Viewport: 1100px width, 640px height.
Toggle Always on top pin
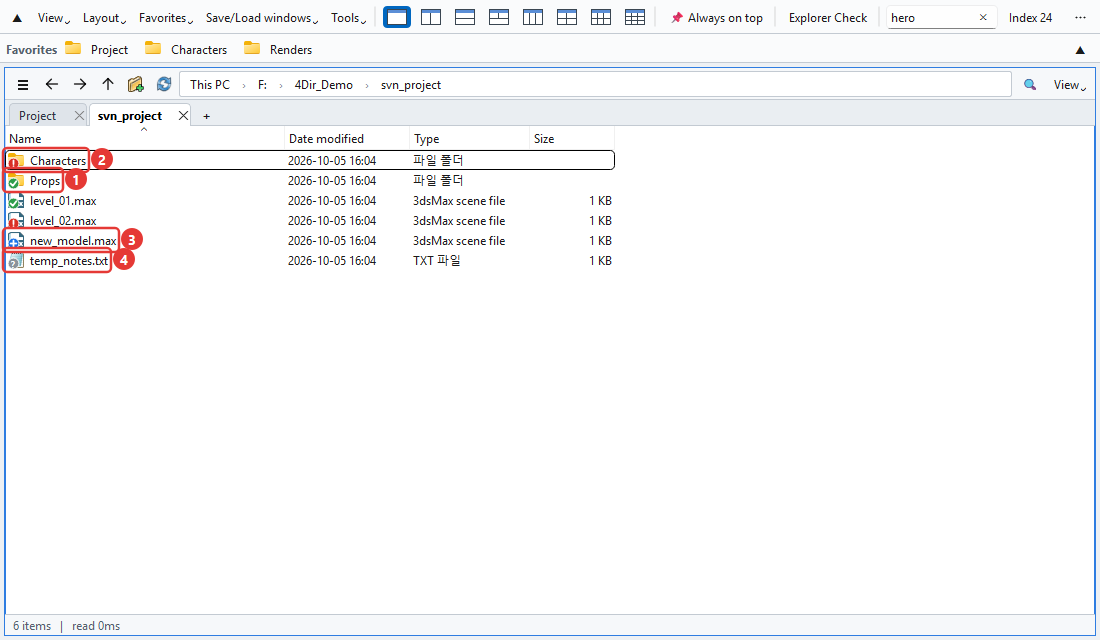pyautogui.click(x=716, y=18)
